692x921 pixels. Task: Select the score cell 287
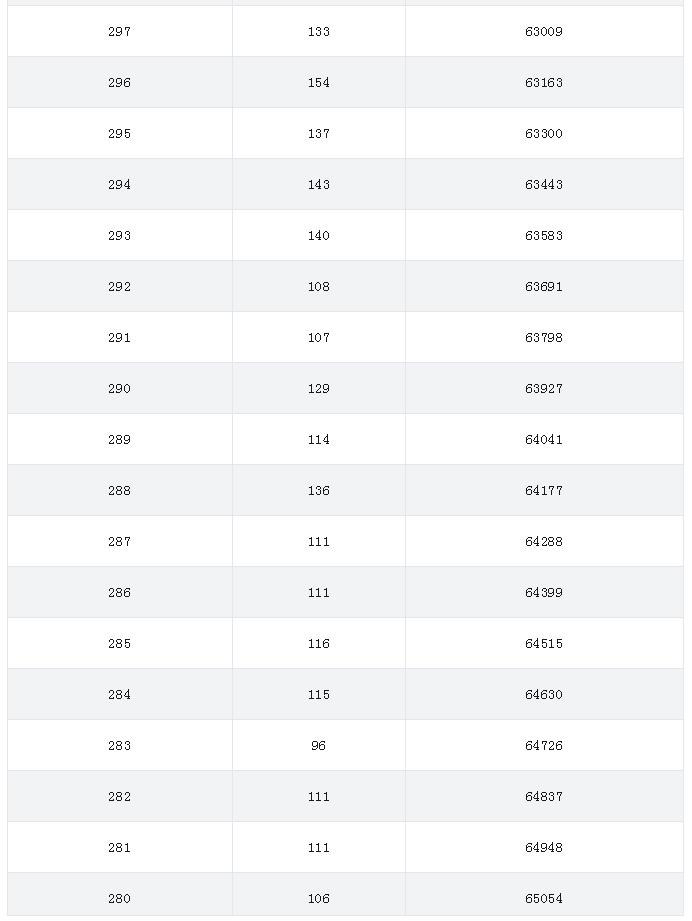click(119, 542)
